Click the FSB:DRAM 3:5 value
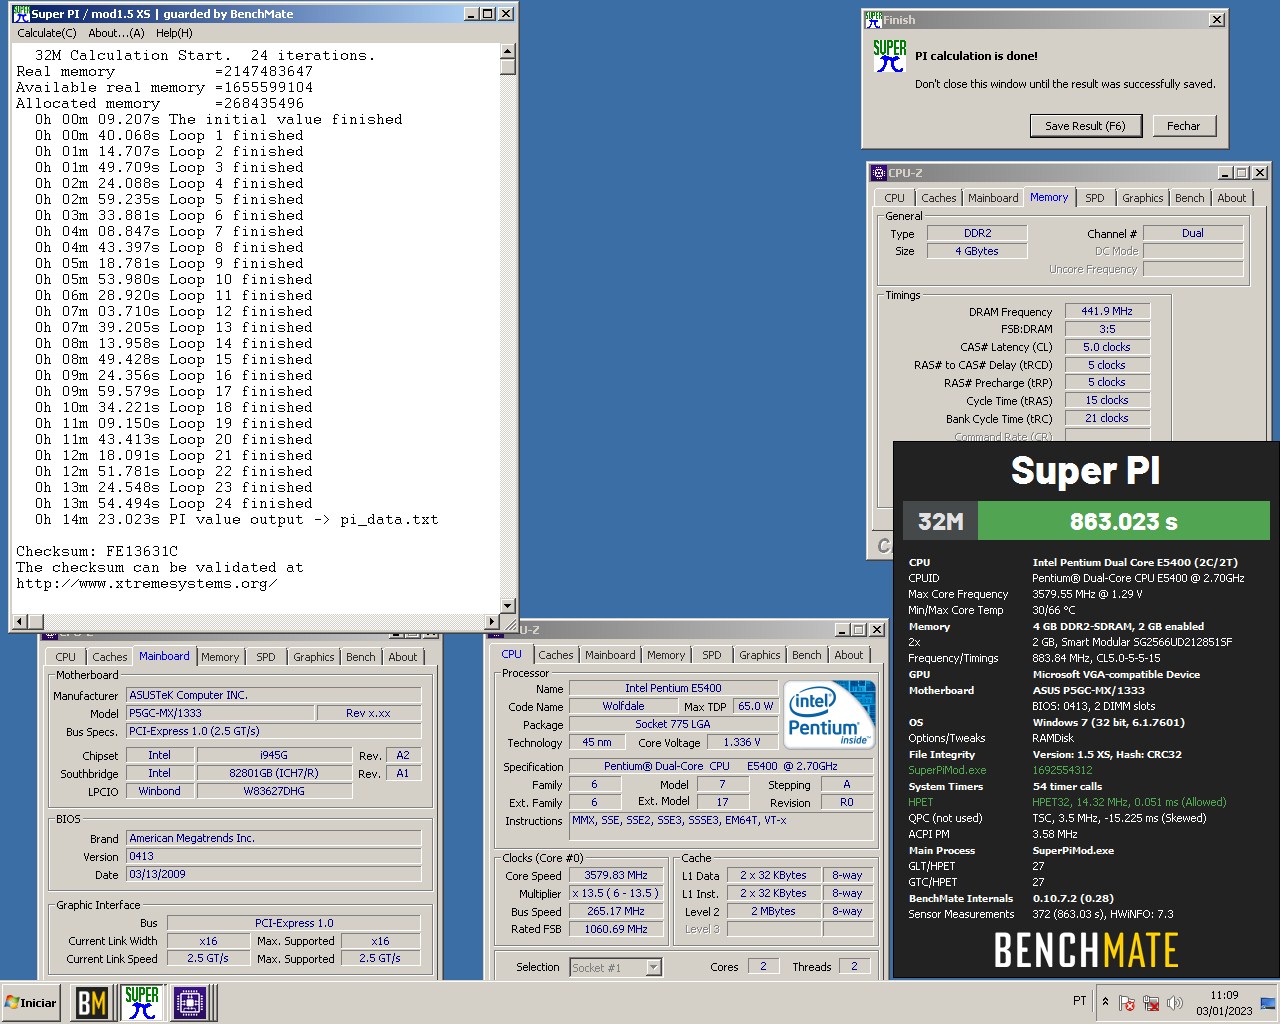The height and width of the screenshot is (1024, 1280). pos(1107,329)
